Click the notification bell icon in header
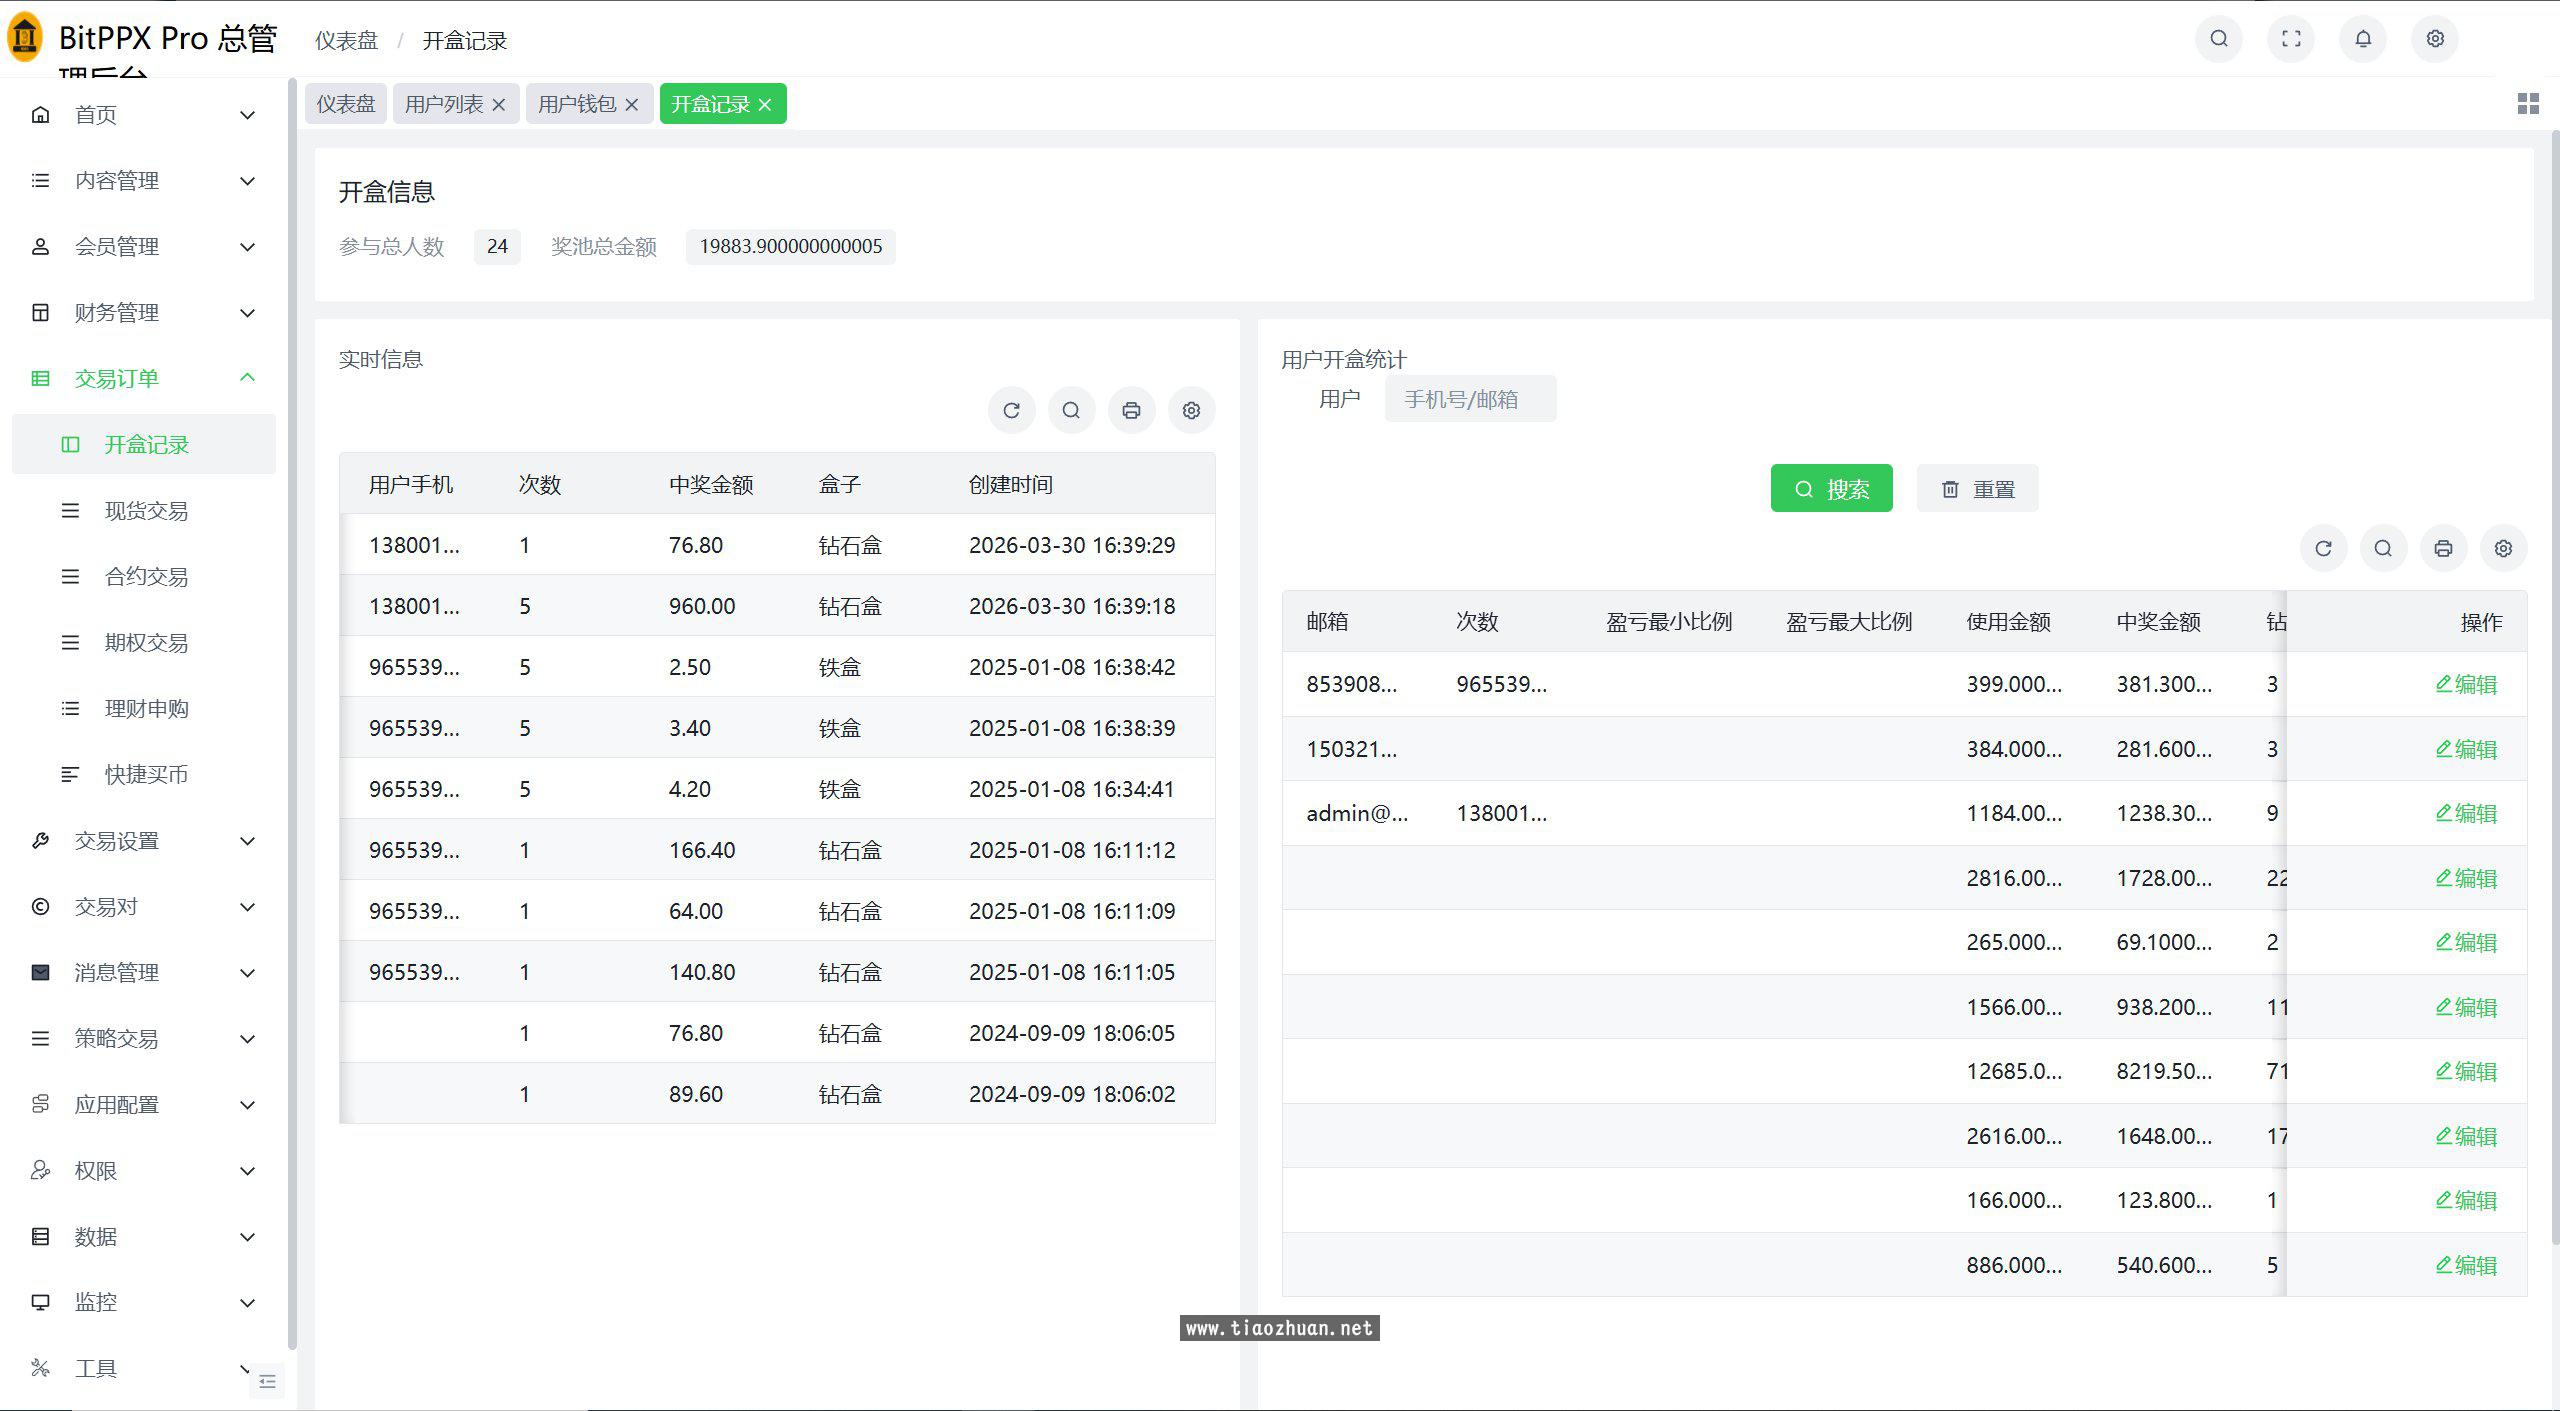 (x=2363, y=39)
